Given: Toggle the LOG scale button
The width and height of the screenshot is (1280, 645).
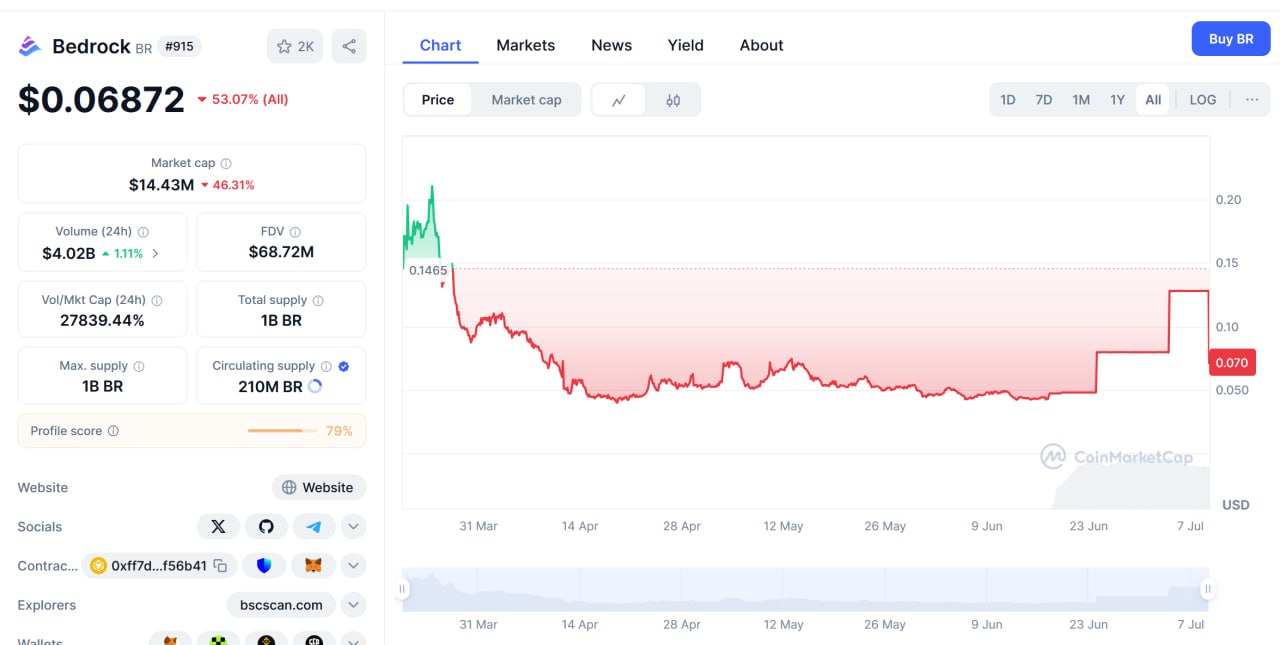Looking at the screenshot, I should pos(1203,100).
